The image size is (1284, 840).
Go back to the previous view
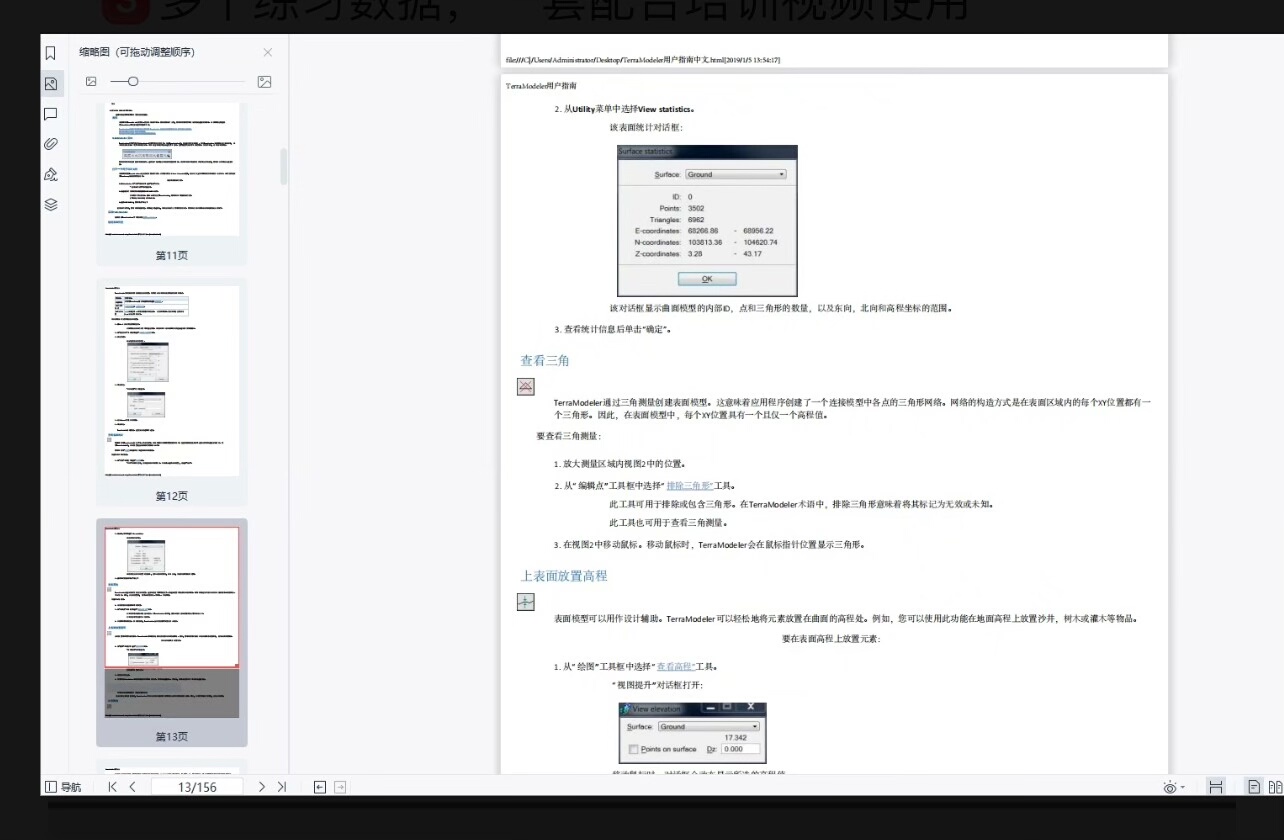(320, 787)
